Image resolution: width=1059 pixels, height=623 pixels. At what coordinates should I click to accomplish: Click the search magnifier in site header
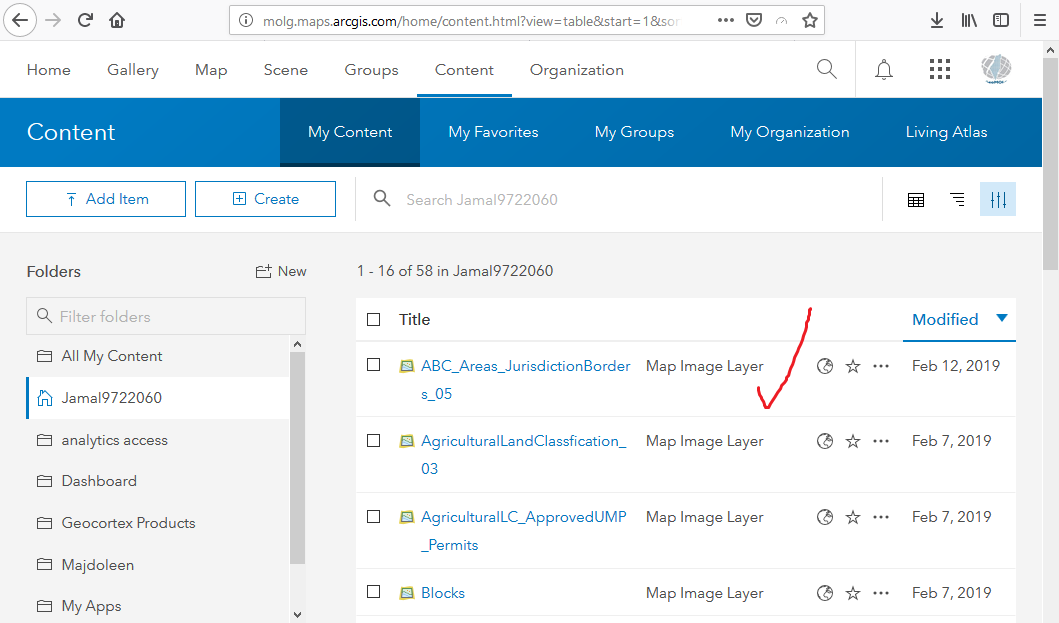pos(826,69)
